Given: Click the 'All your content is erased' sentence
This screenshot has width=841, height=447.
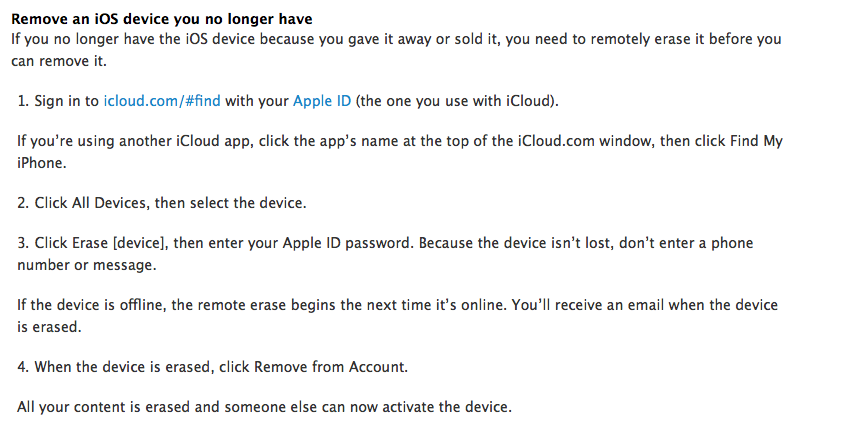Looking at the screenshot, I should coord(264,407).
